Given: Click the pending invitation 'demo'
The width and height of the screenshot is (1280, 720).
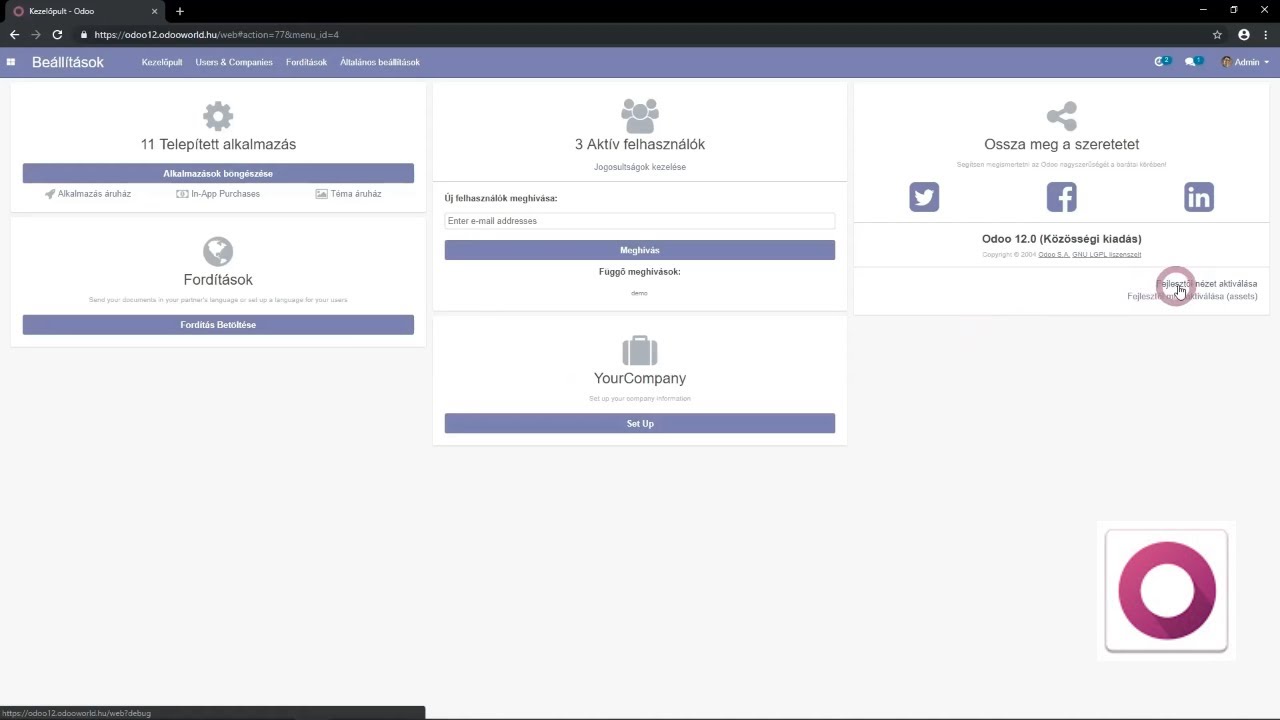Looking at the screenshot, I should (x=640, y=293).
